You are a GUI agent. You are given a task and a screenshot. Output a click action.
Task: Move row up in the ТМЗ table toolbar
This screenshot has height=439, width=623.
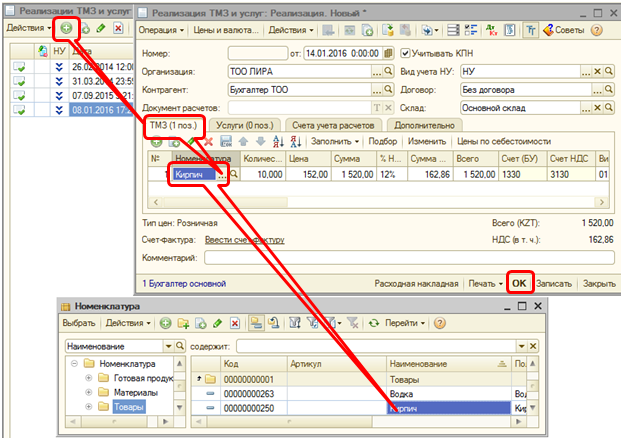(x=243, y=141)
